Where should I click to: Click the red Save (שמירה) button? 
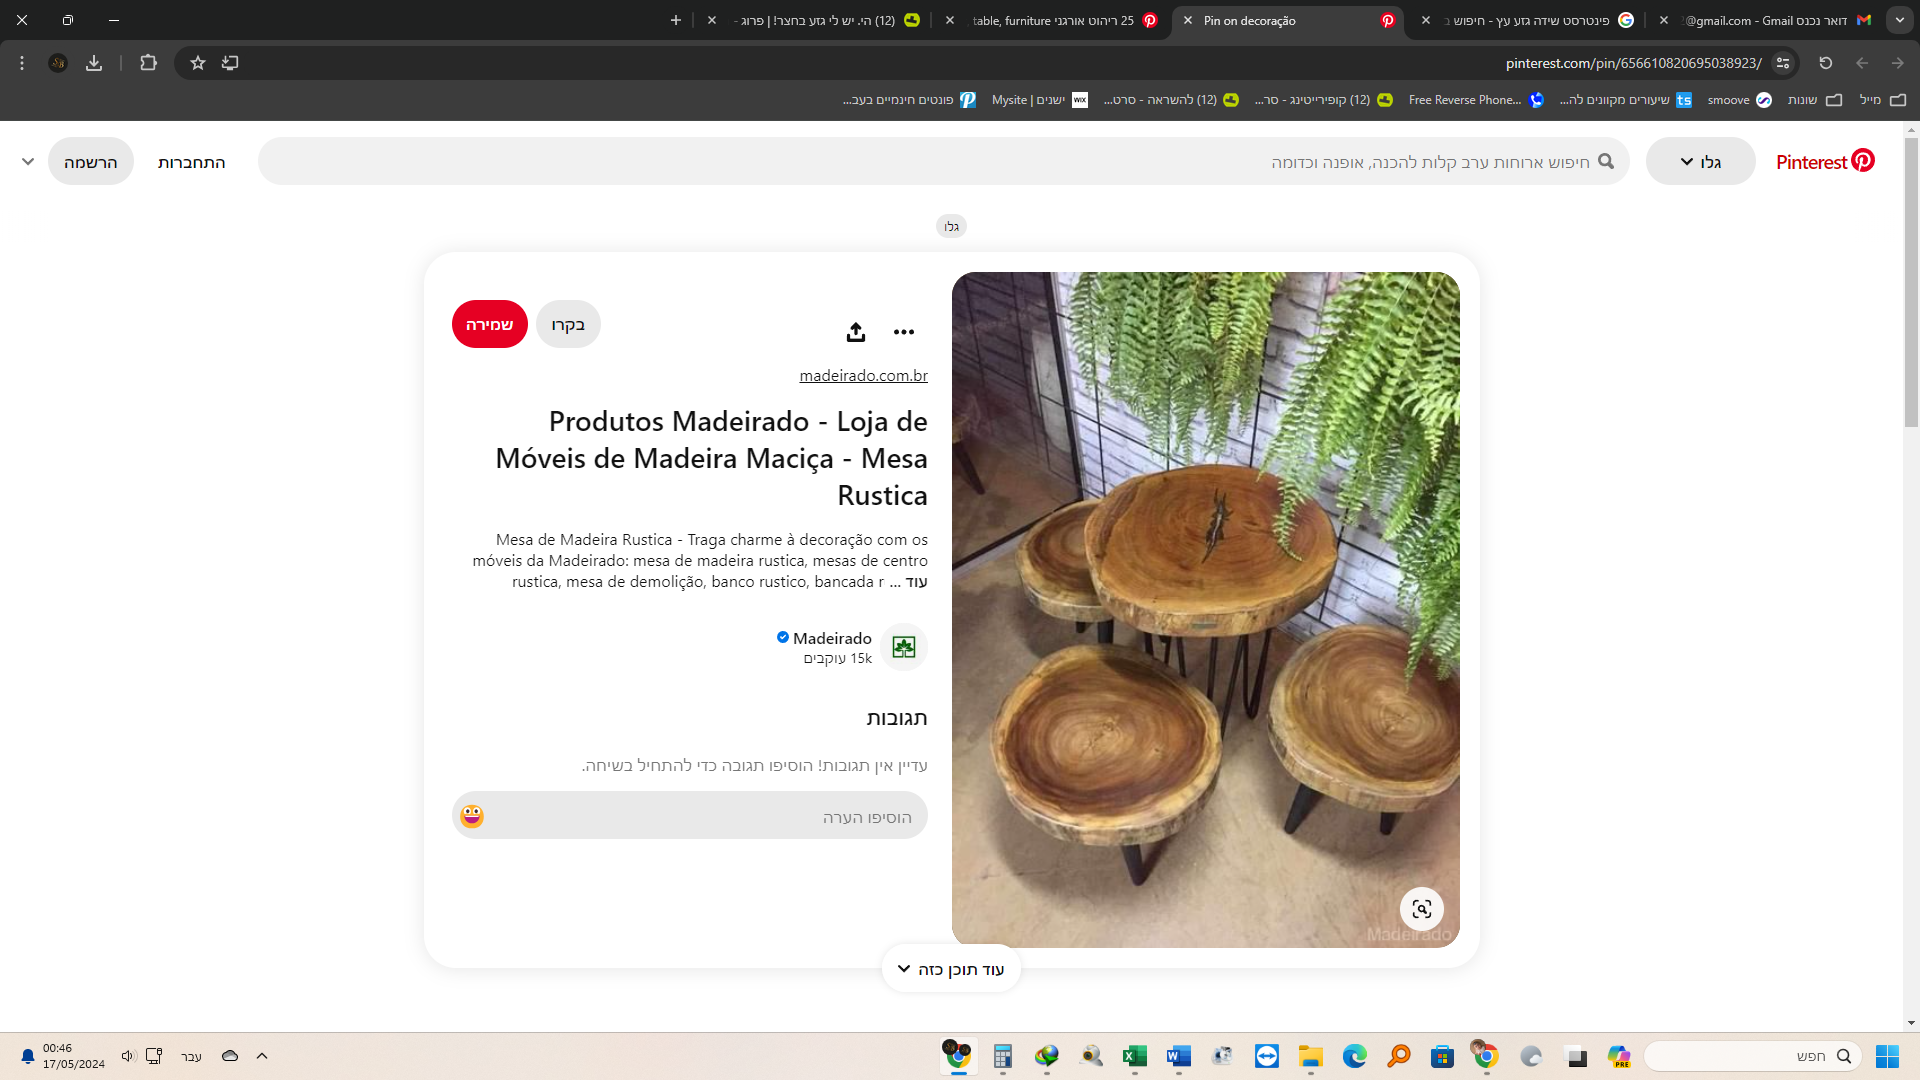[489, 324]
